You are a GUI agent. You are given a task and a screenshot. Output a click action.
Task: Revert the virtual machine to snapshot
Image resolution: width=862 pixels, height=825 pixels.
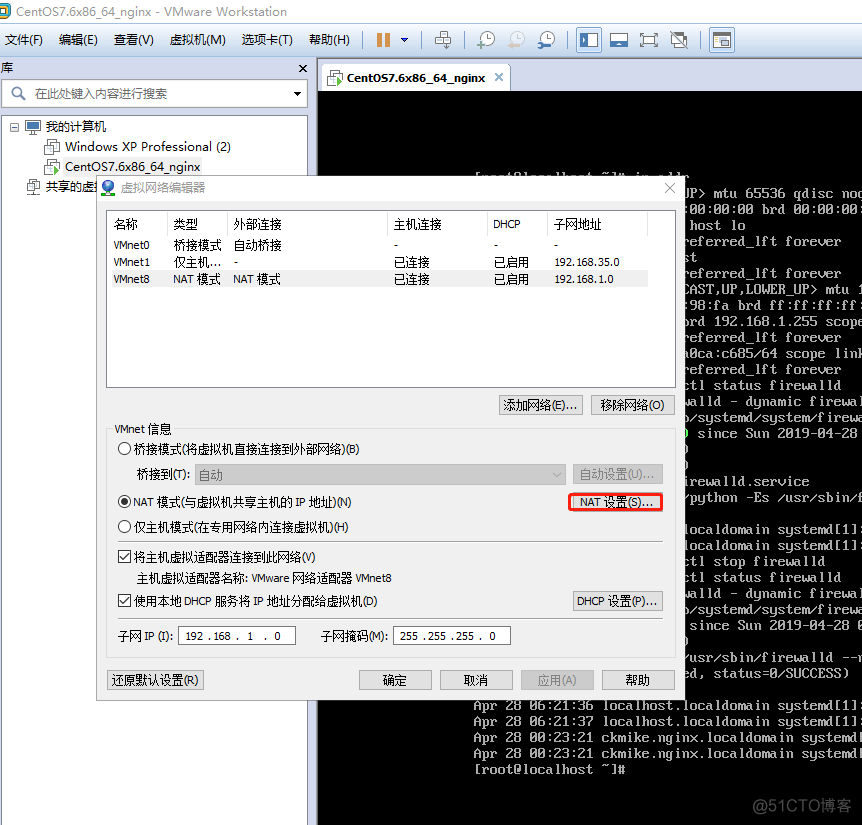tap(516, 40)
